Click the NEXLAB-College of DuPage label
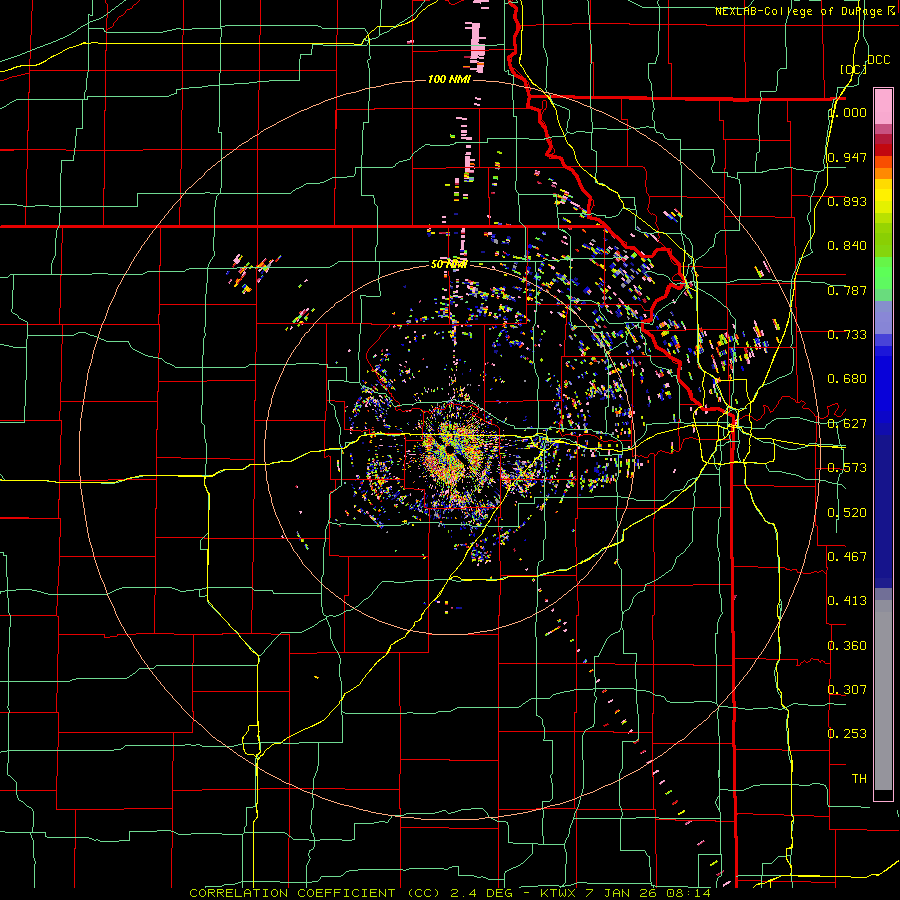The image size is (900, 900). tap(801, 11)
